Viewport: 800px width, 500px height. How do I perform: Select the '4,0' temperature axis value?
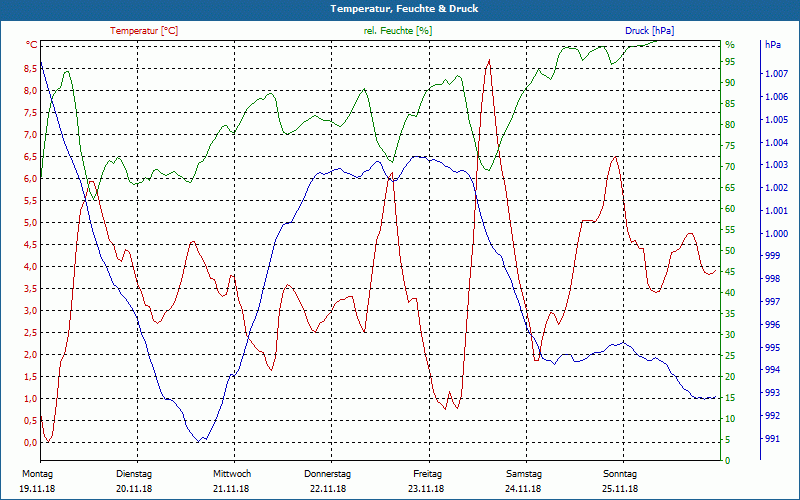(x=30, y=266)
